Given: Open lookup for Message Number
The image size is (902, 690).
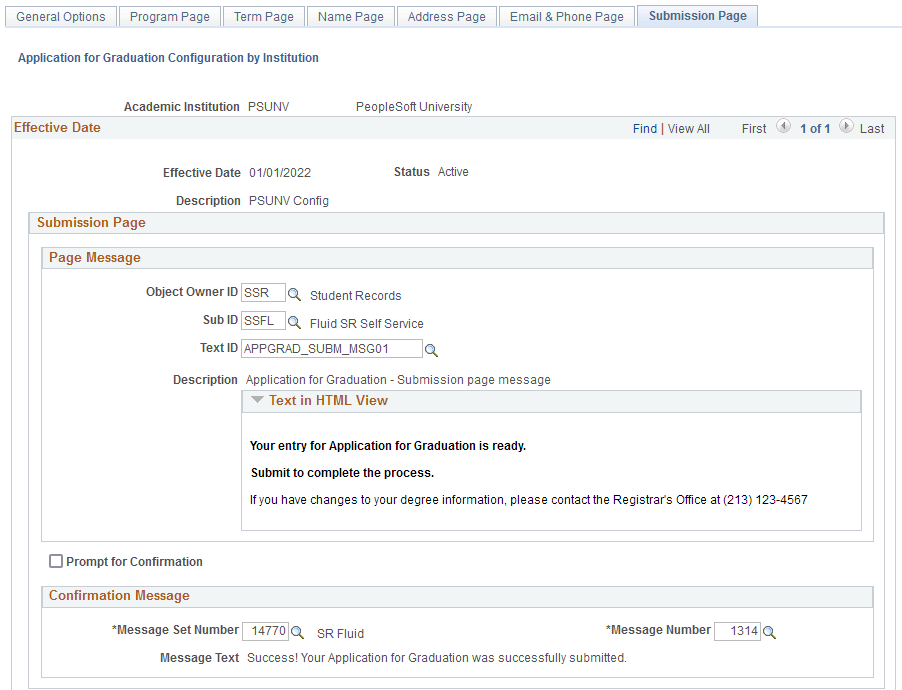Looking at the screenshot, I should tap(769, 632).
